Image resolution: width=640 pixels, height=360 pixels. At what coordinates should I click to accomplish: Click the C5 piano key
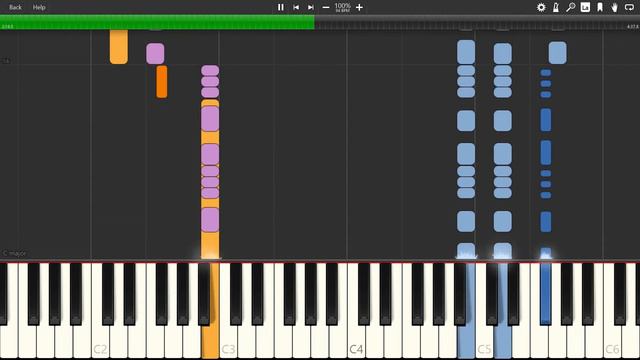[484, 343]
